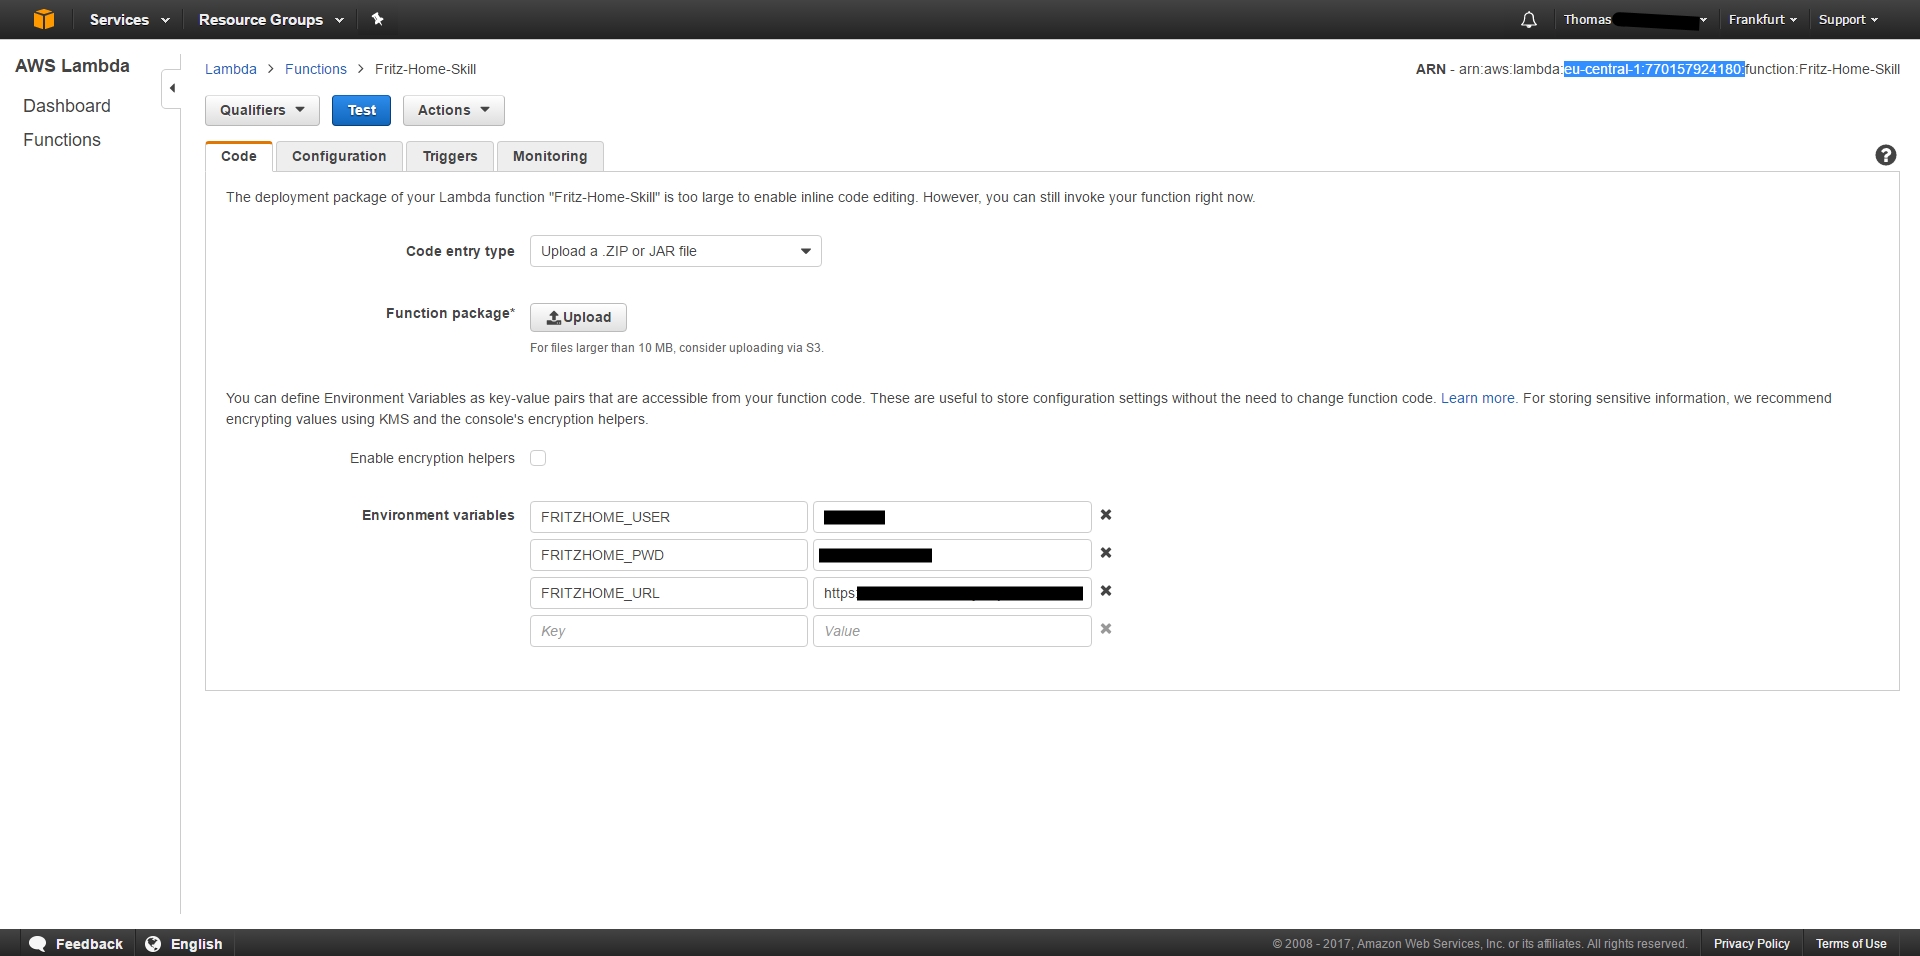Click the FRITZHOME_PWD value field
Viewport: 1920px width, 956px height.
(x=952, y=555)
